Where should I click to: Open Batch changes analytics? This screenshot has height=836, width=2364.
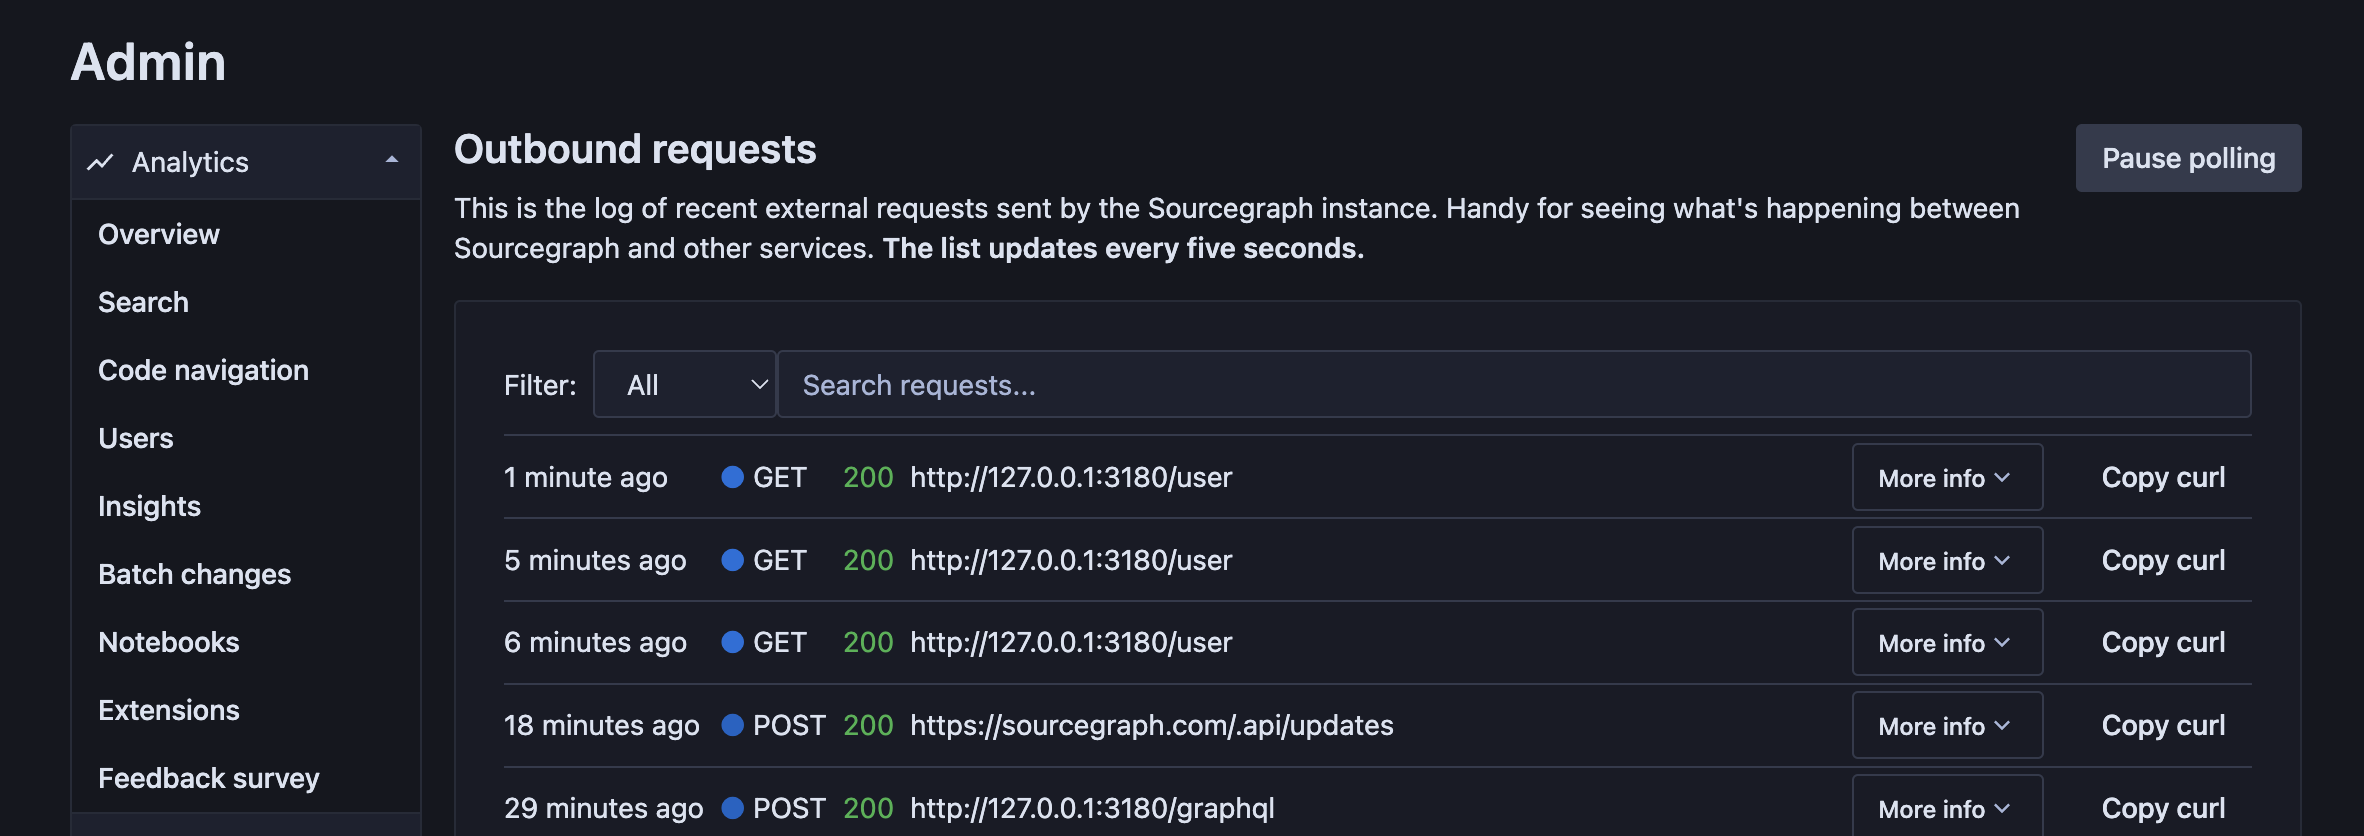194,574
